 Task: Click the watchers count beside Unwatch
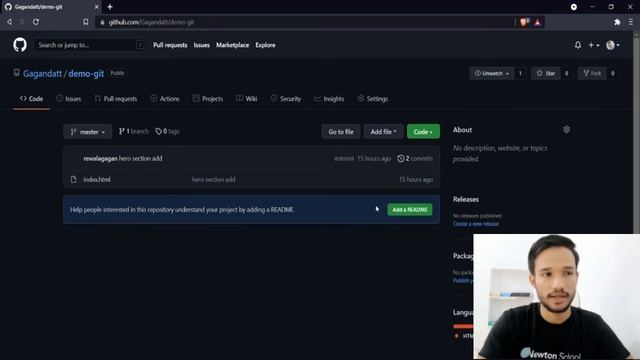pos(520,73)
